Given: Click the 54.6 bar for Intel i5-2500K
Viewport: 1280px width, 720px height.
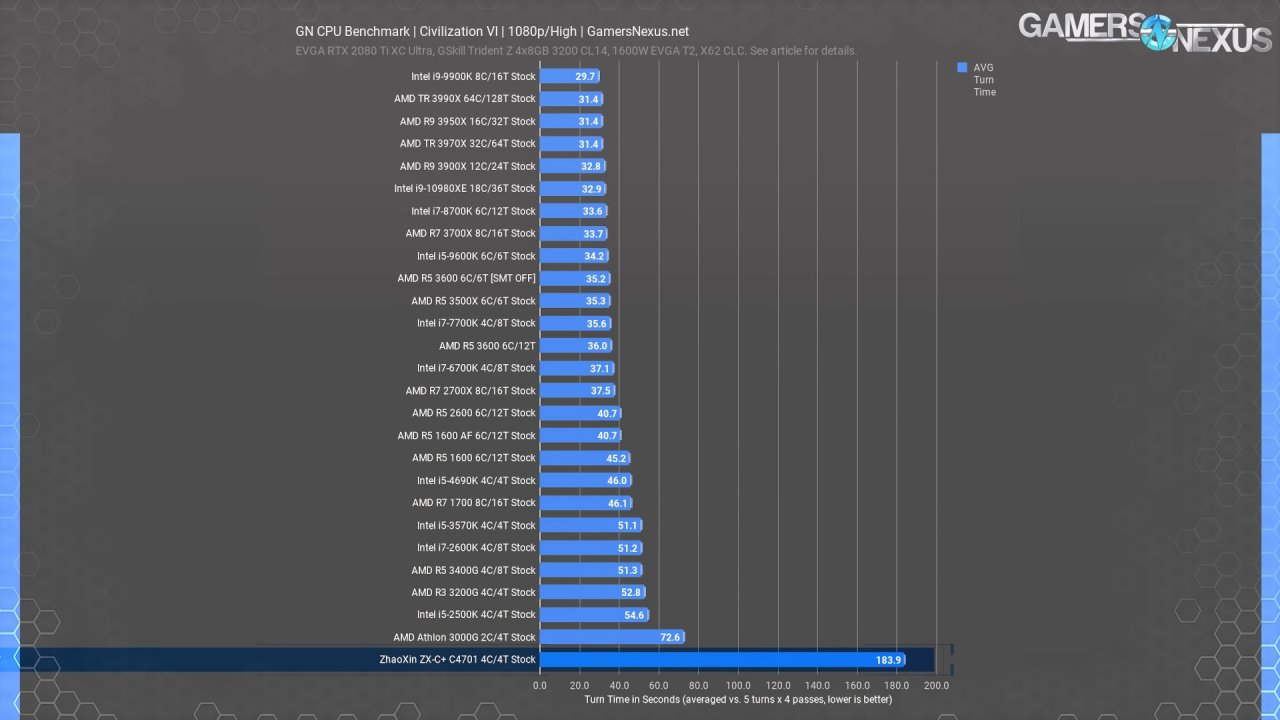Looking at the screenshot, I should click(594, 615).
